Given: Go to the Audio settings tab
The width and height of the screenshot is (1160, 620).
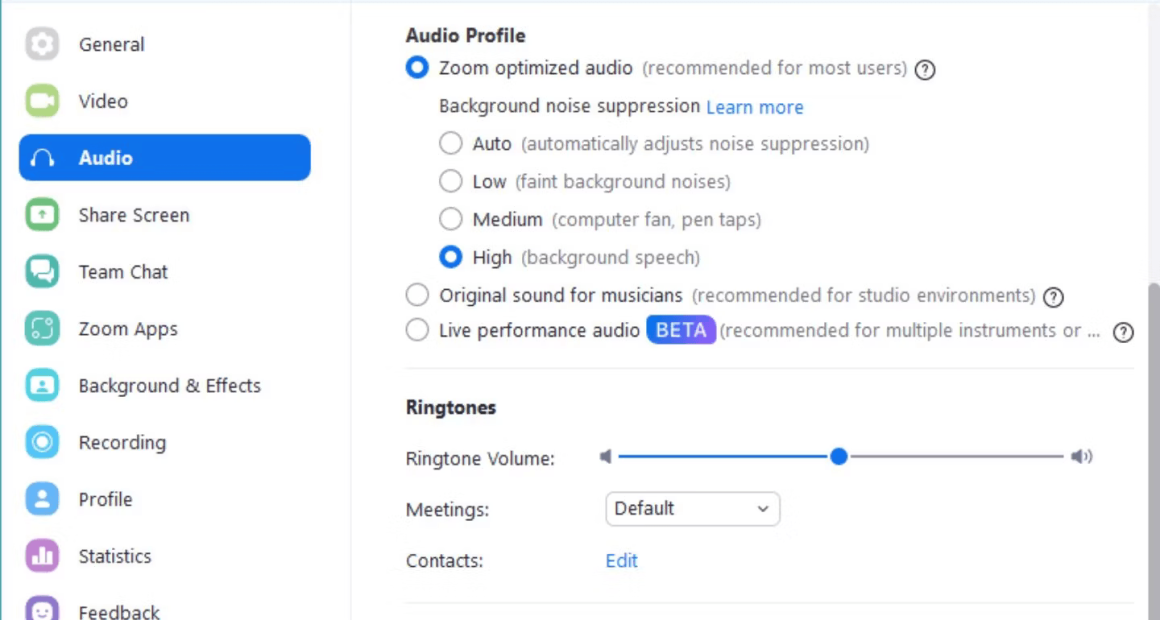Looking at the screenshot, I should [164, 158].
